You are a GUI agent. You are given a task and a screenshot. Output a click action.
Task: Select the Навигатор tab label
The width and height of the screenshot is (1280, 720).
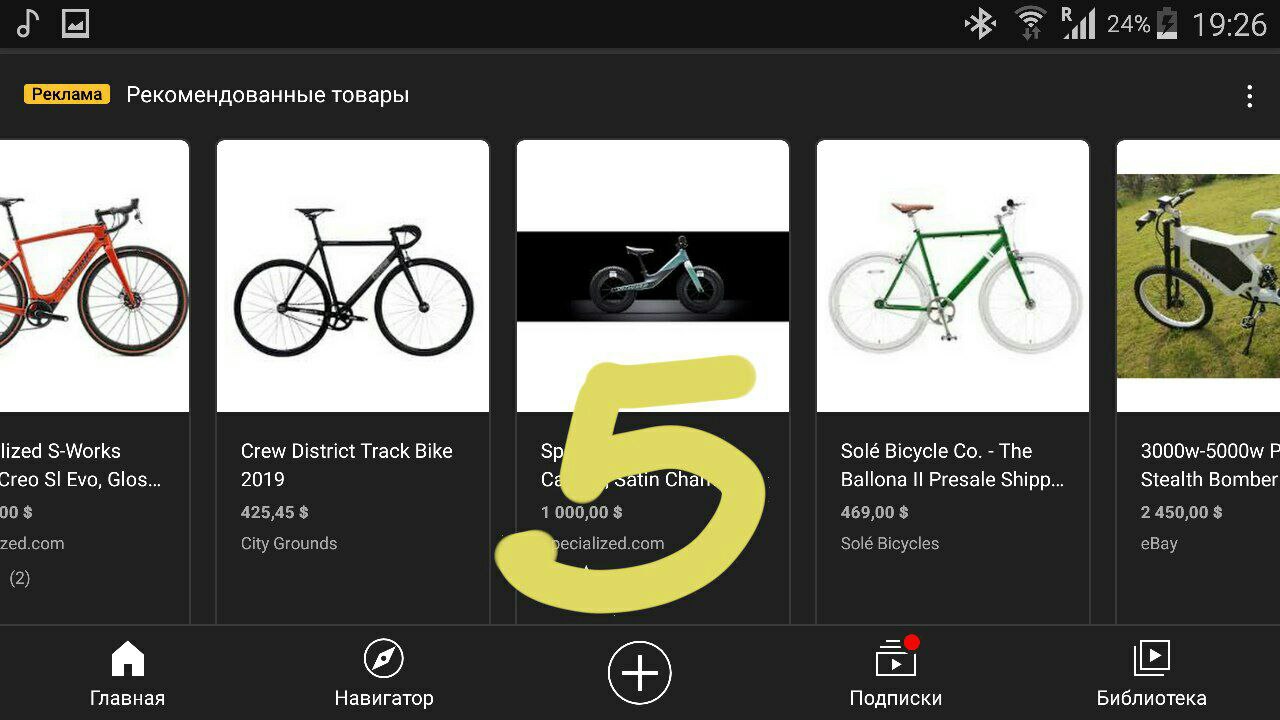[384, 698]
